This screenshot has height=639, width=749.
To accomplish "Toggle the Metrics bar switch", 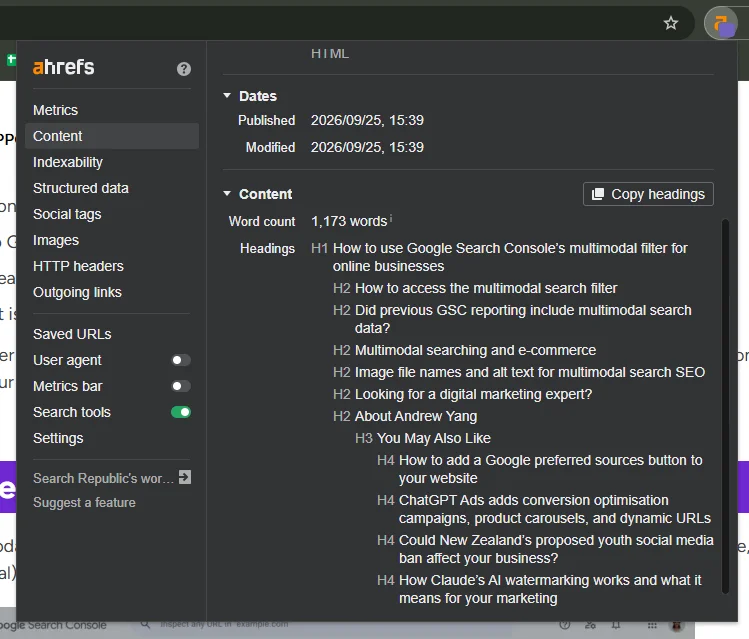I will pos(181,386).
